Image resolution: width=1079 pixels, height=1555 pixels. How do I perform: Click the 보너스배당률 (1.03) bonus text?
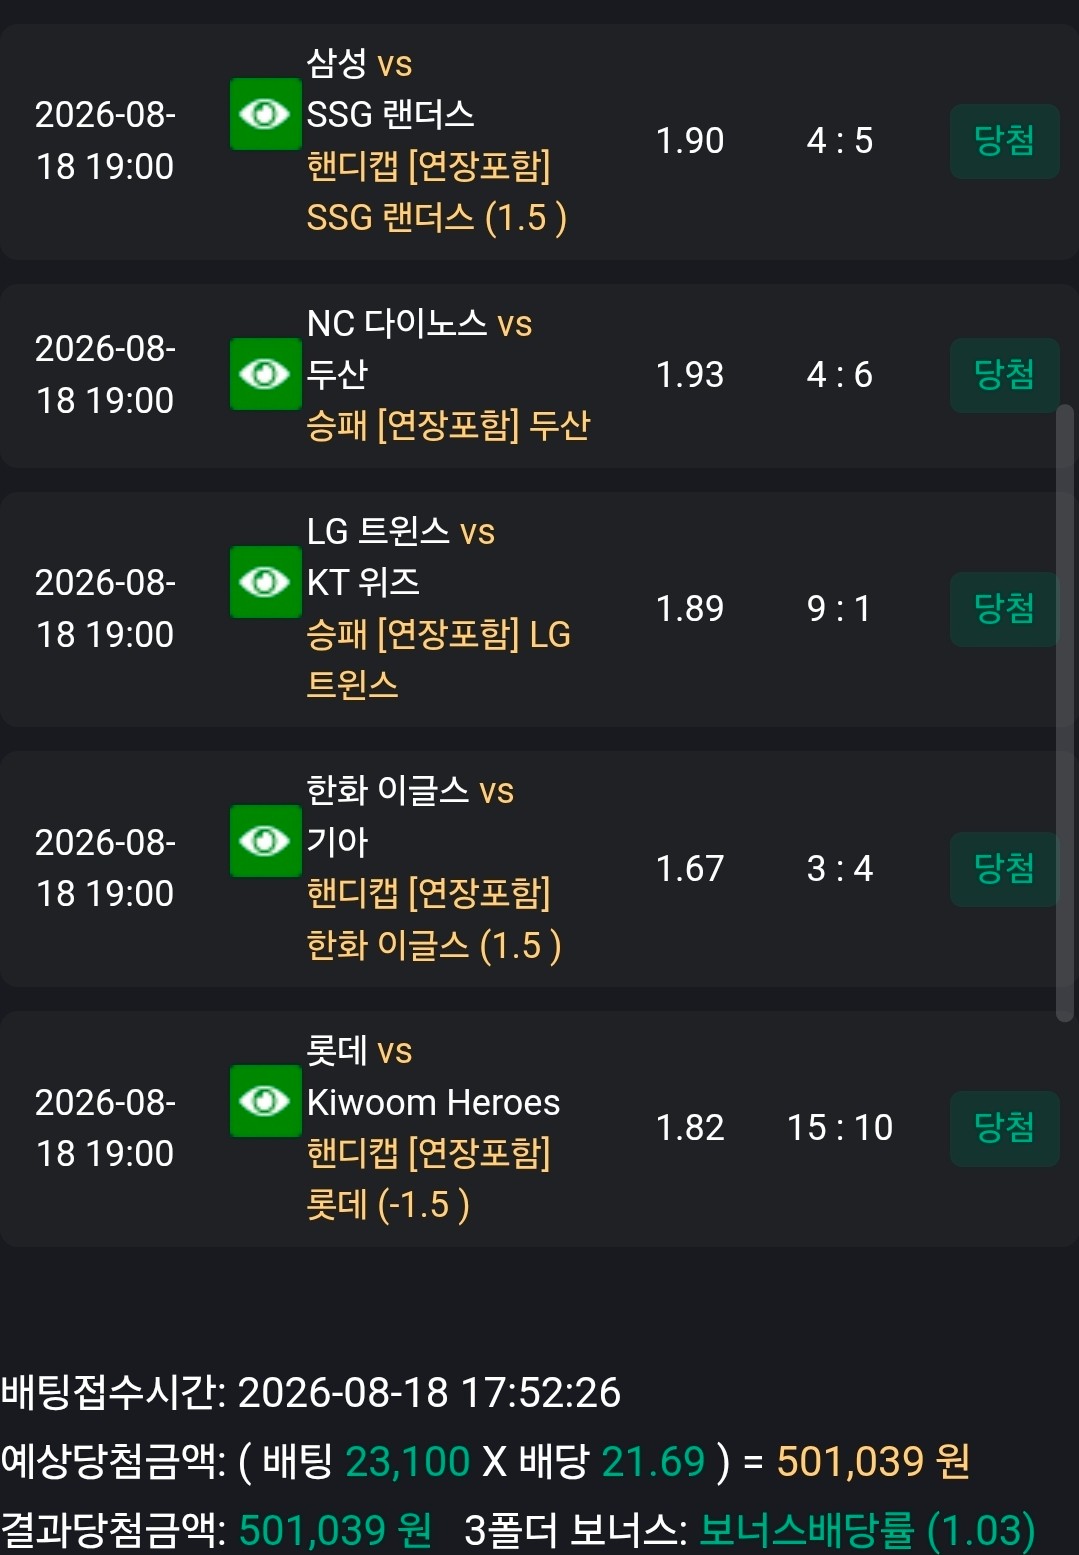[867, 1531]
